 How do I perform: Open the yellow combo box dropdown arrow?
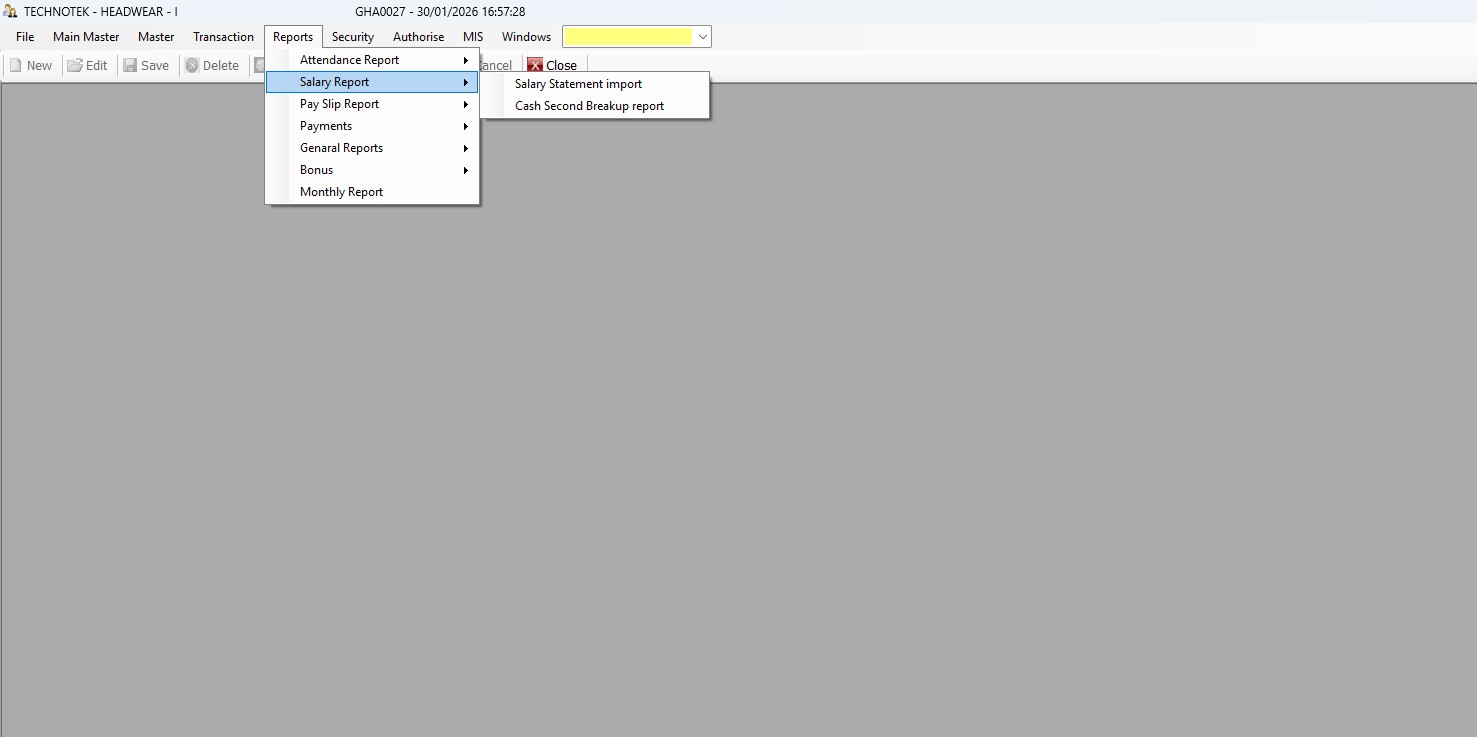[703, 37]
